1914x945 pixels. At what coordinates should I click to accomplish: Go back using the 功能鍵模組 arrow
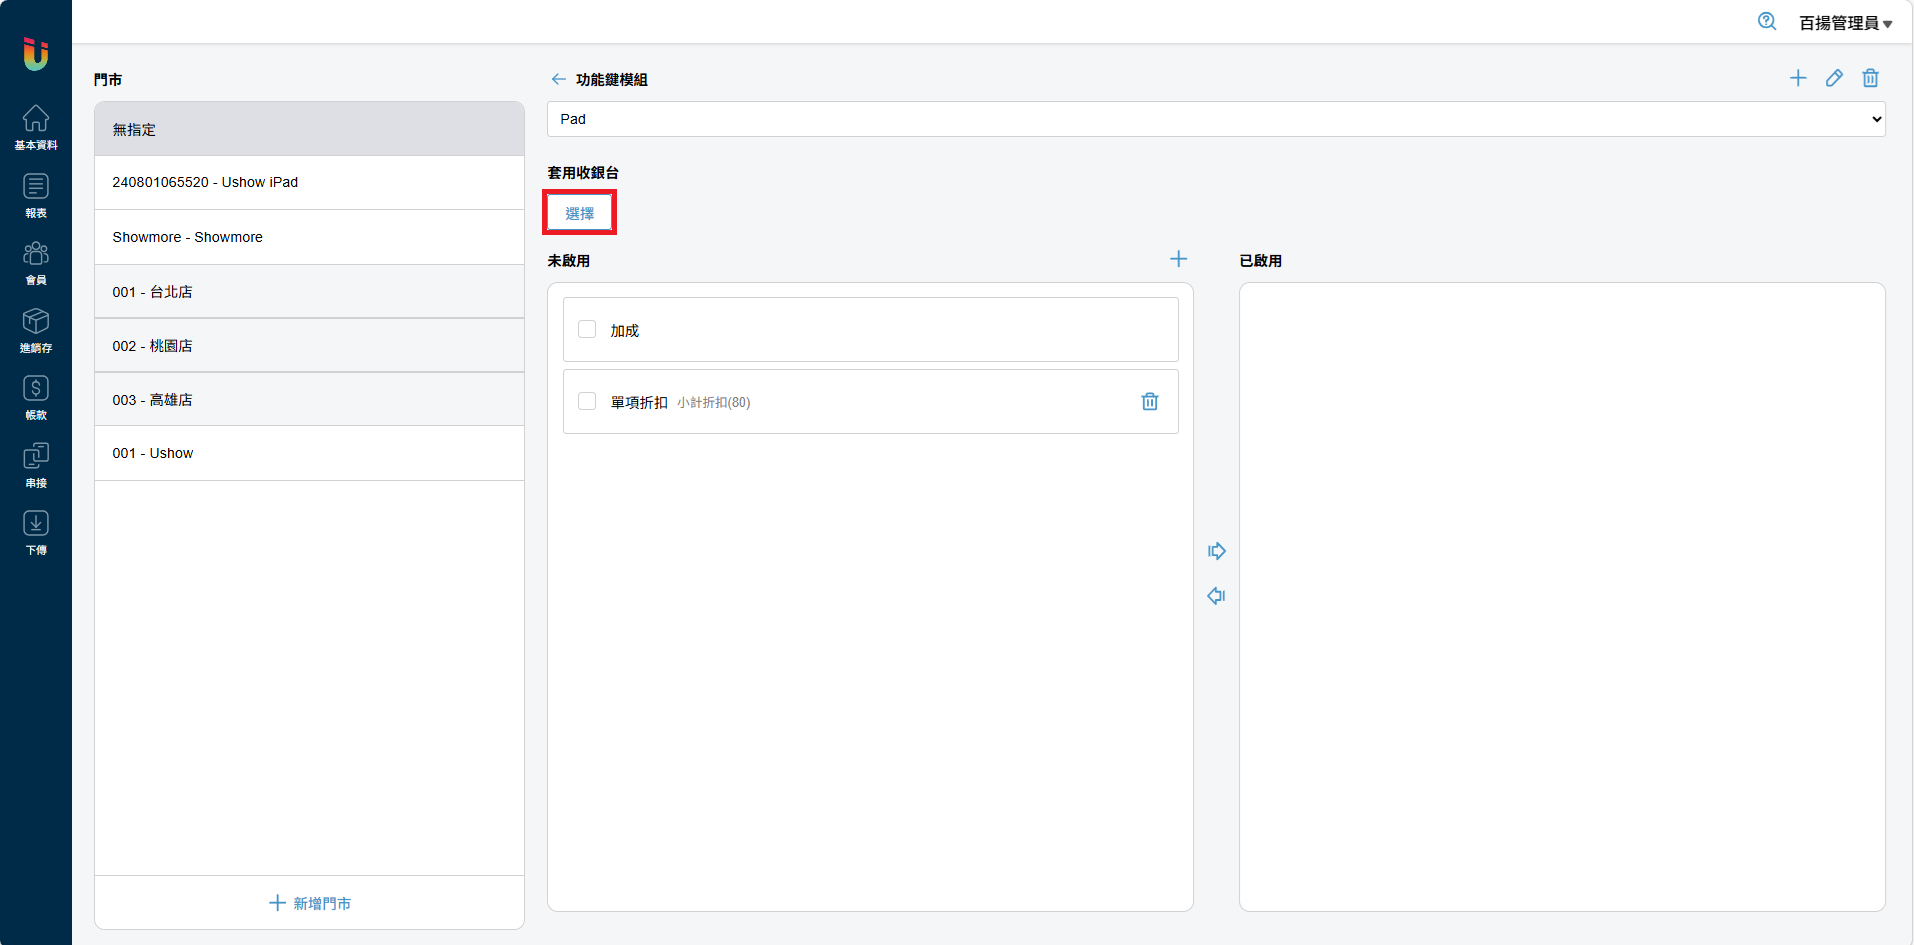[558, 79]
